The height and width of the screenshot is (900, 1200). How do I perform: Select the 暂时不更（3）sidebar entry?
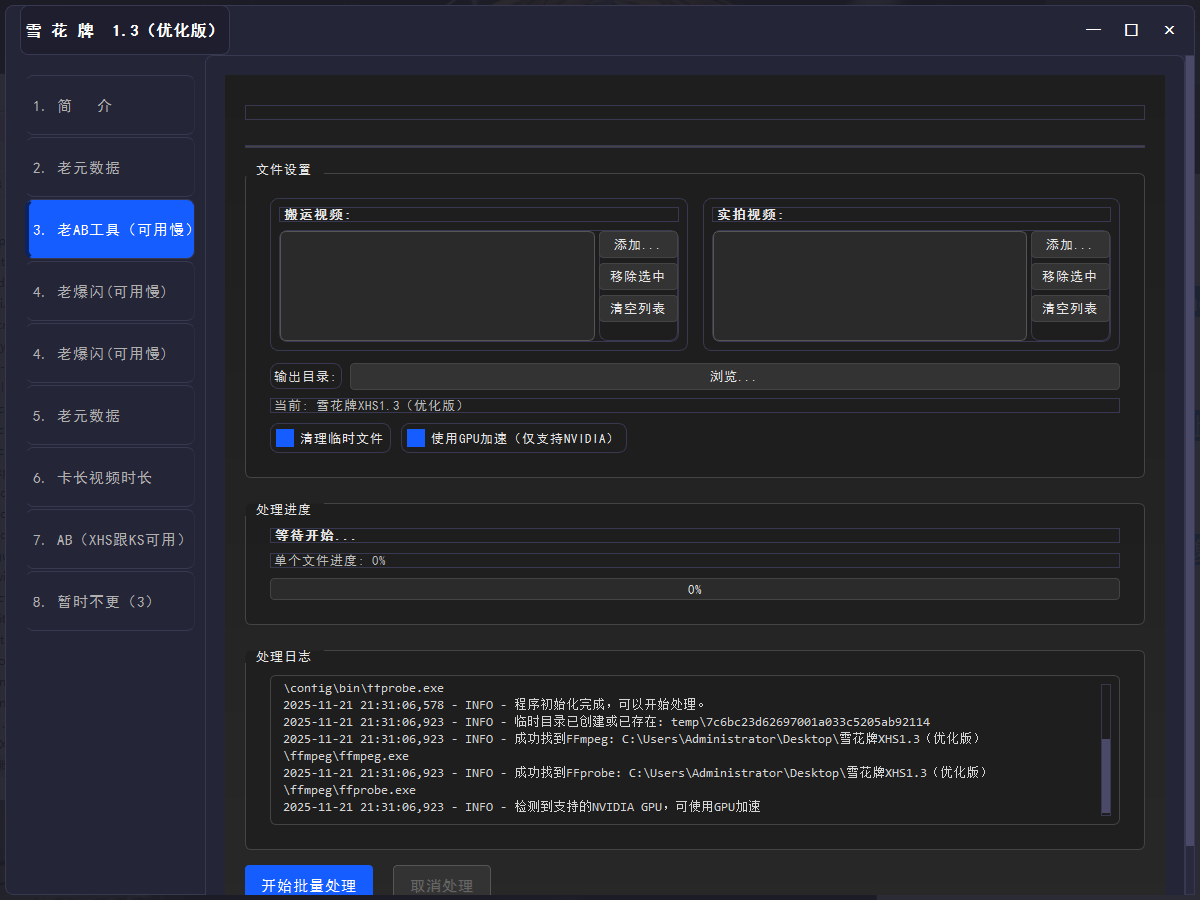[110, 601]
